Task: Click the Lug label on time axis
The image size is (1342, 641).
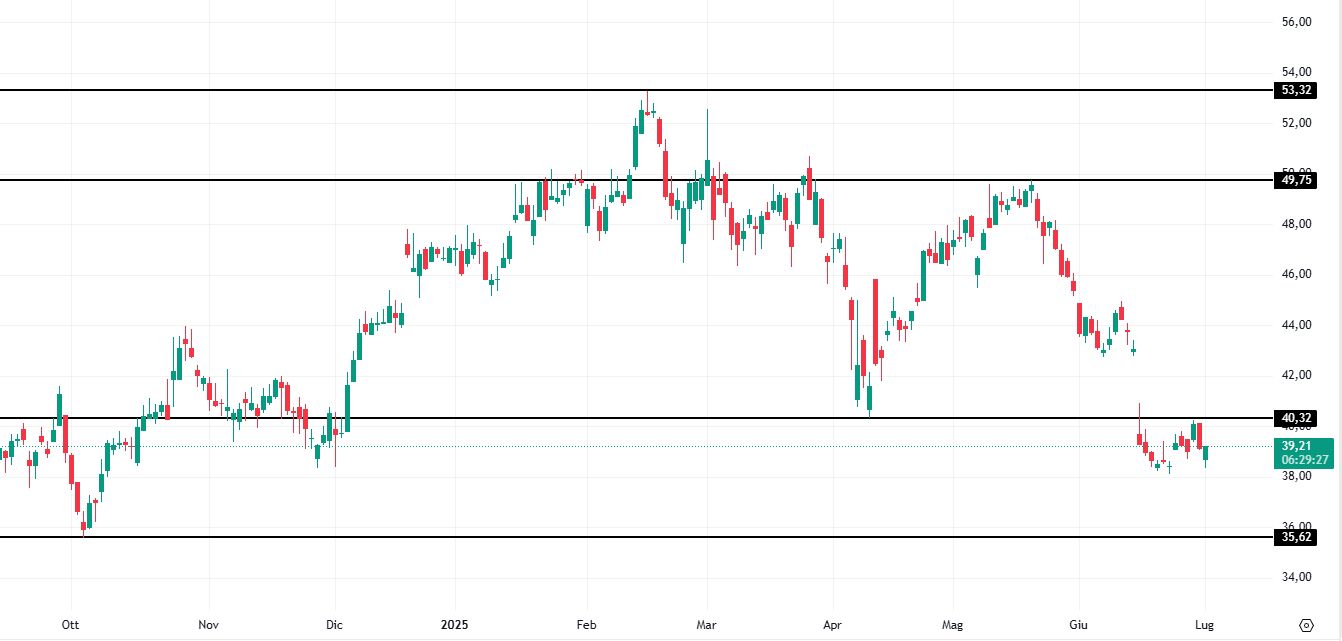Action: (x=1204, y=625)
